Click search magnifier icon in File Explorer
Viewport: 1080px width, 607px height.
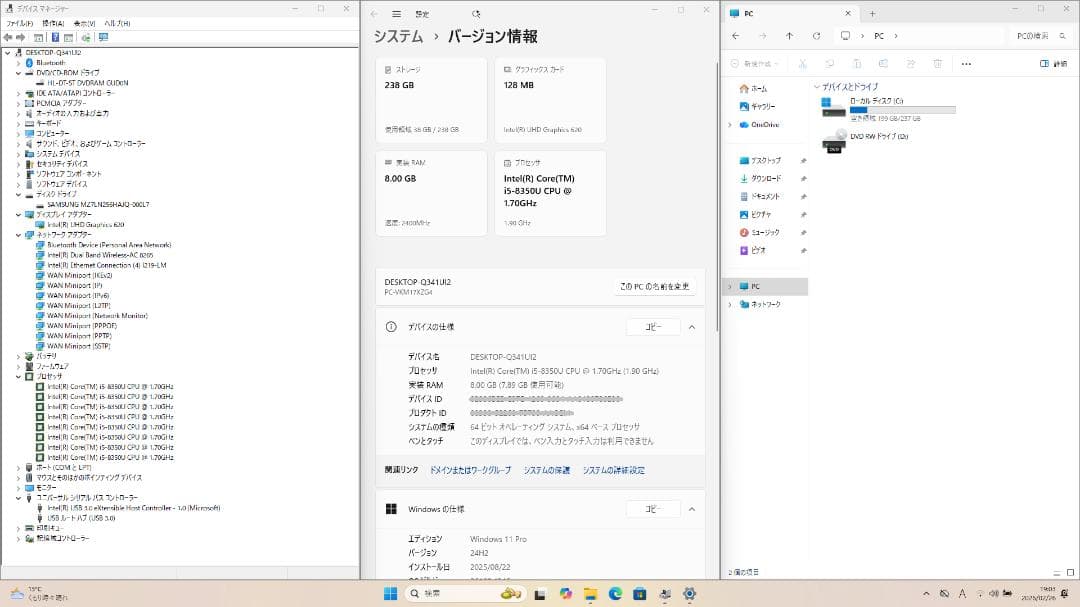[x=1063, y=36]
